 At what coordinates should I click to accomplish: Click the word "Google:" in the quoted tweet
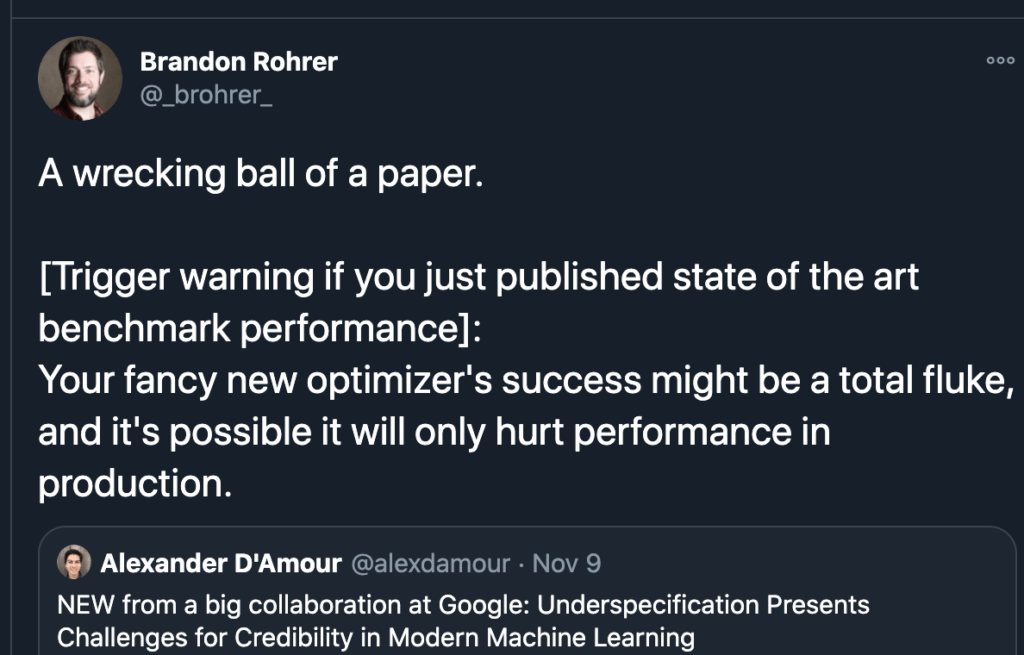(x=484, y=605)
